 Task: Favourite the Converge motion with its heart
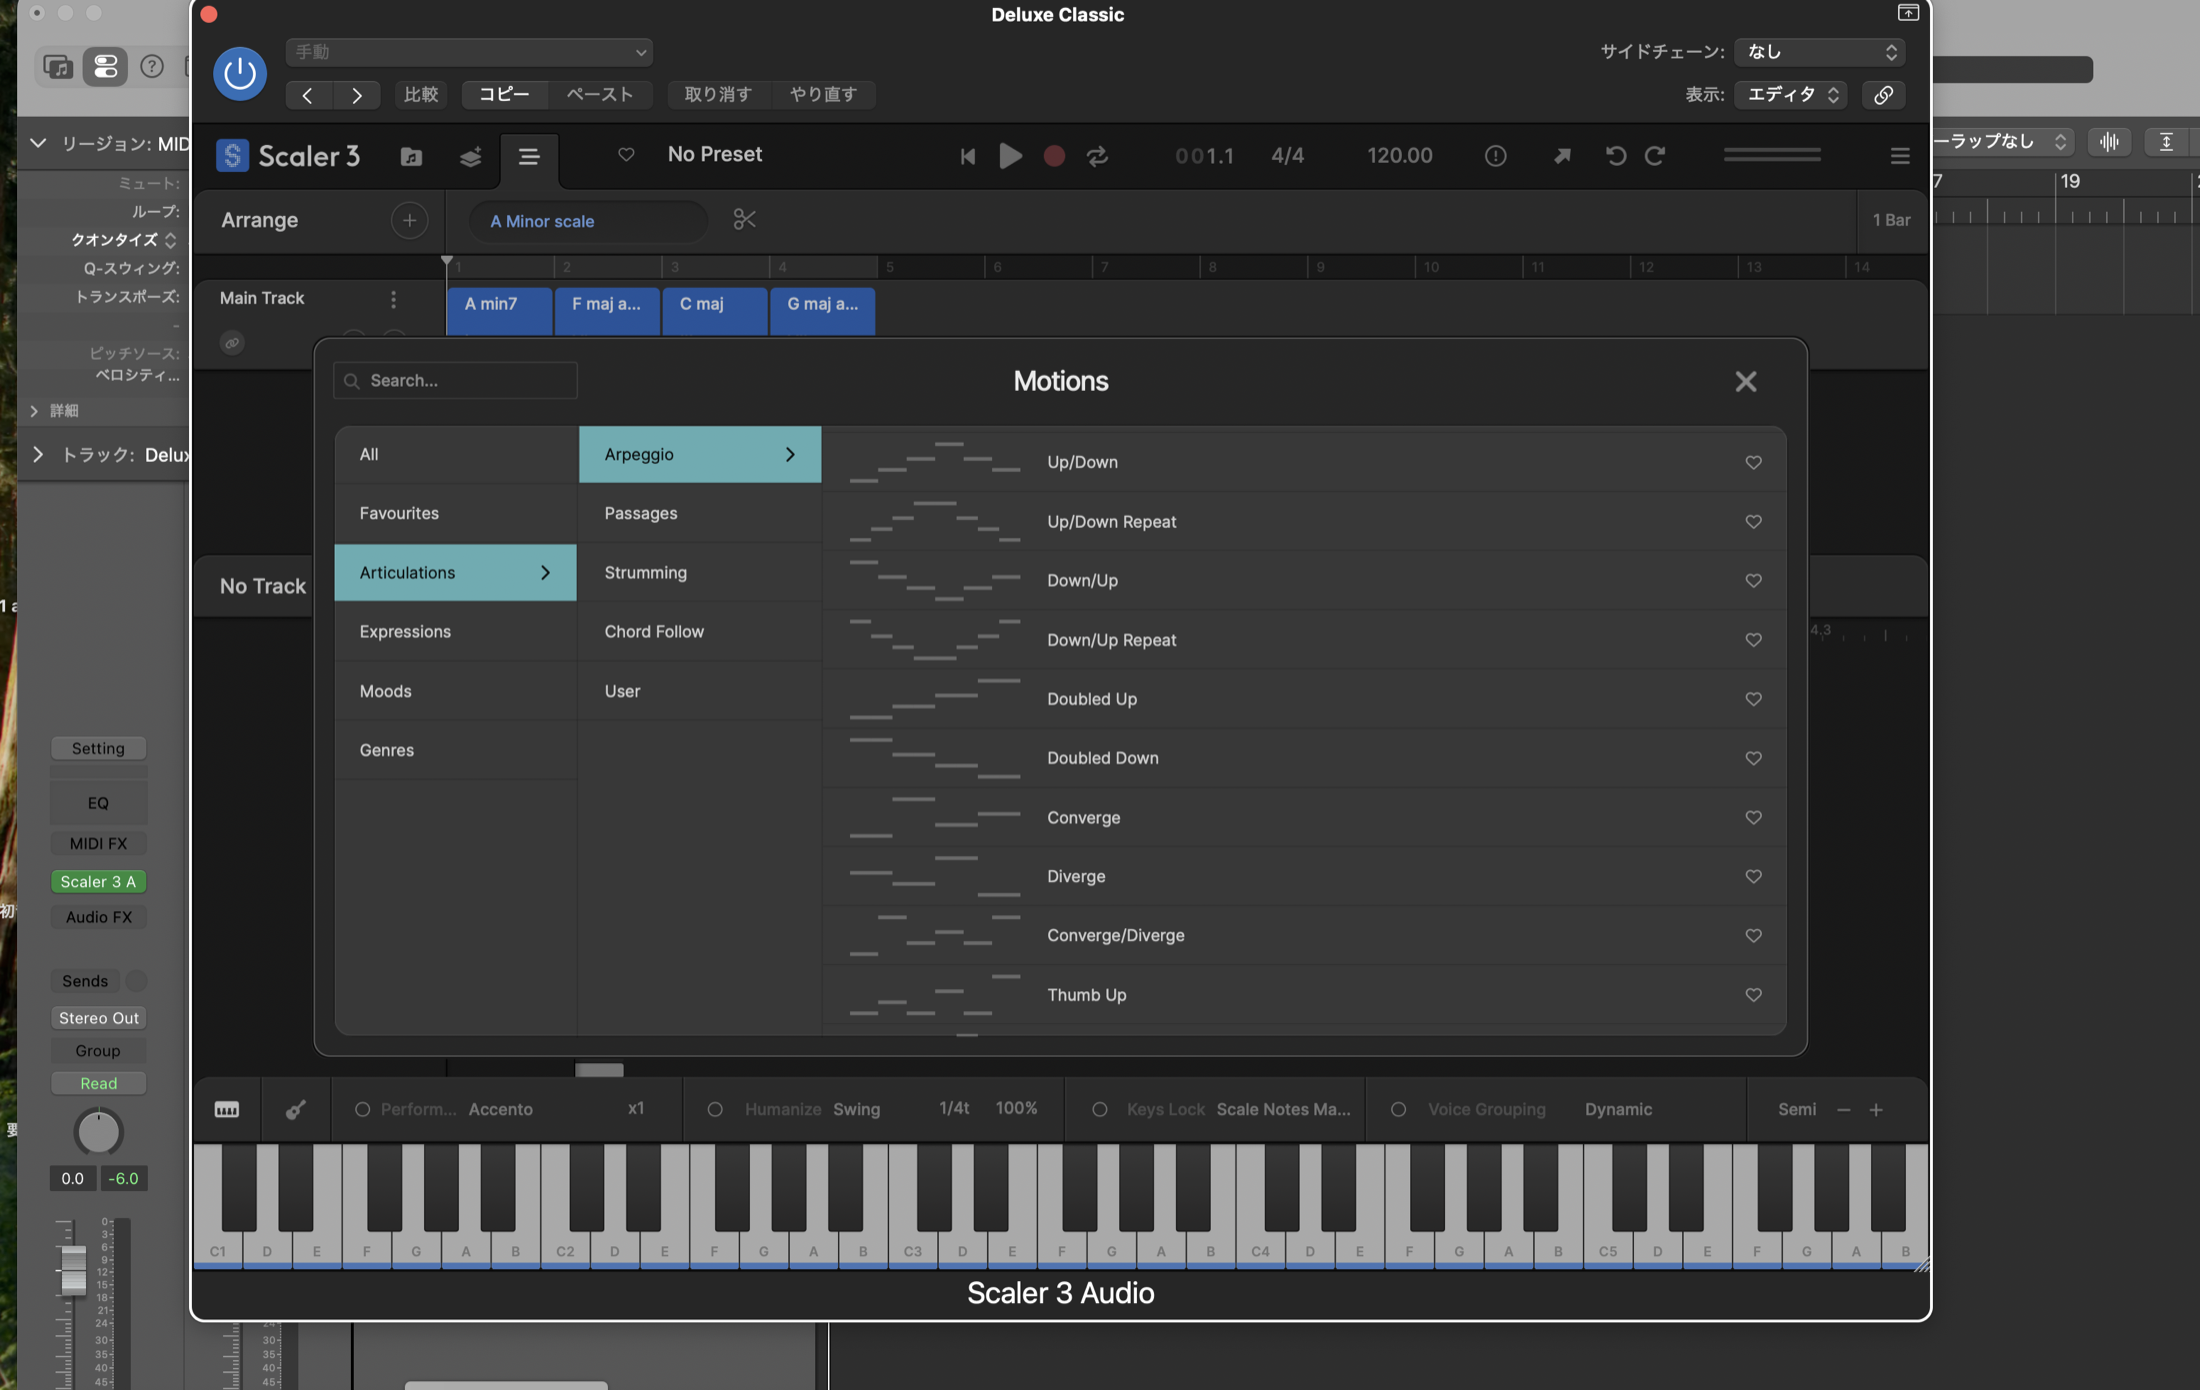coord(1753,817)
